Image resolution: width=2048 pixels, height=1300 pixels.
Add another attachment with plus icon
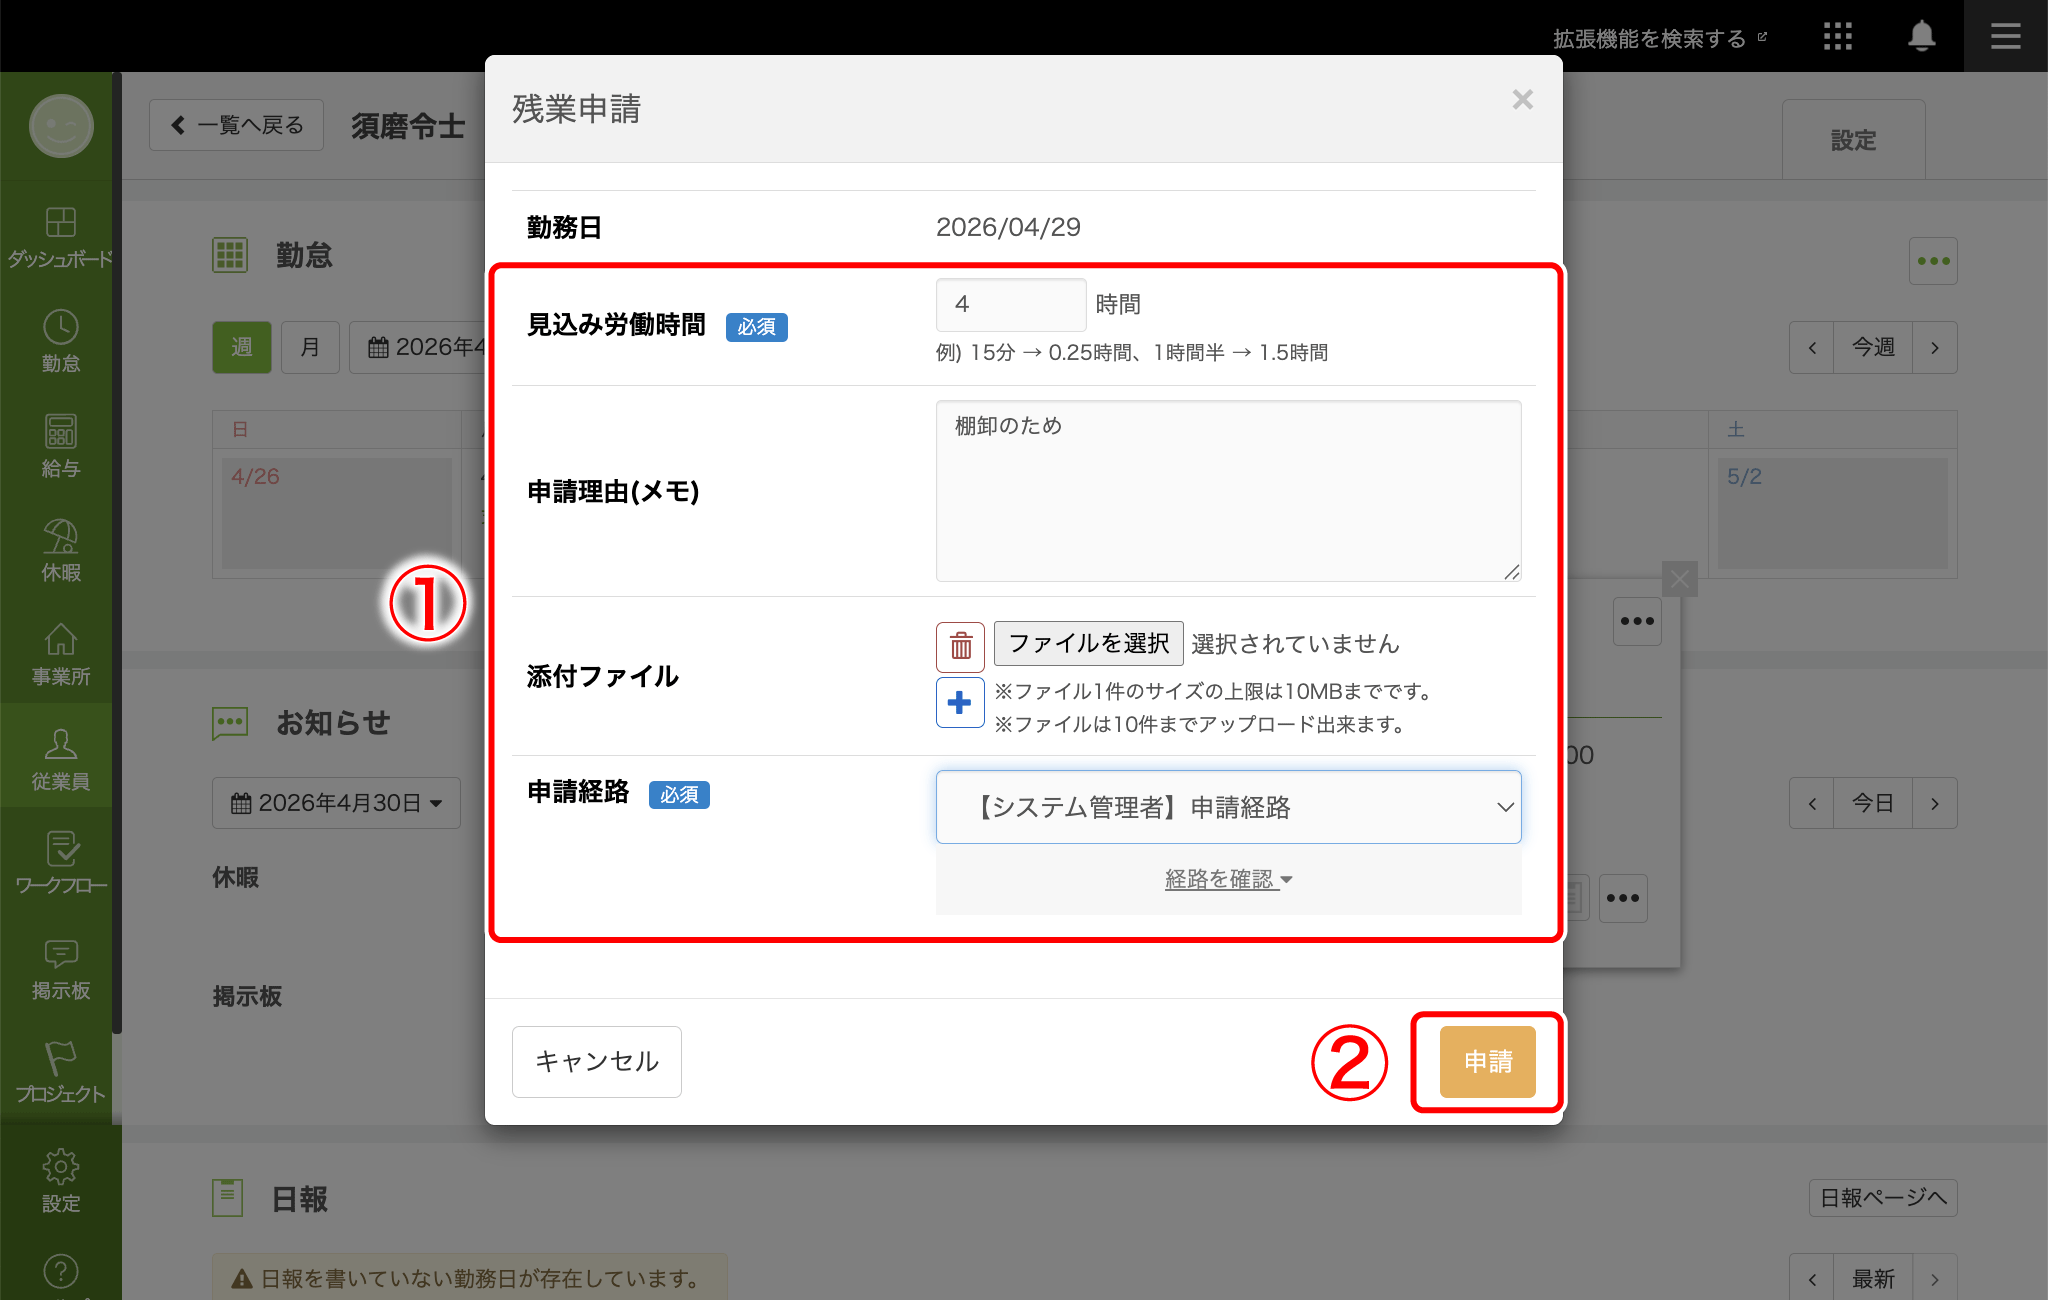(960, 702)
